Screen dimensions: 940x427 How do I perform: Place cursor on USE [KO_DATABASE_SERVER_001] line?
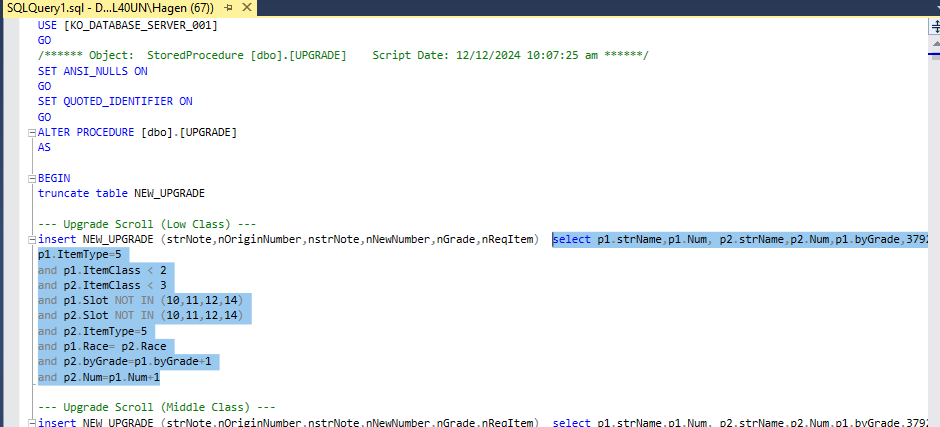(x=127, y=25)
